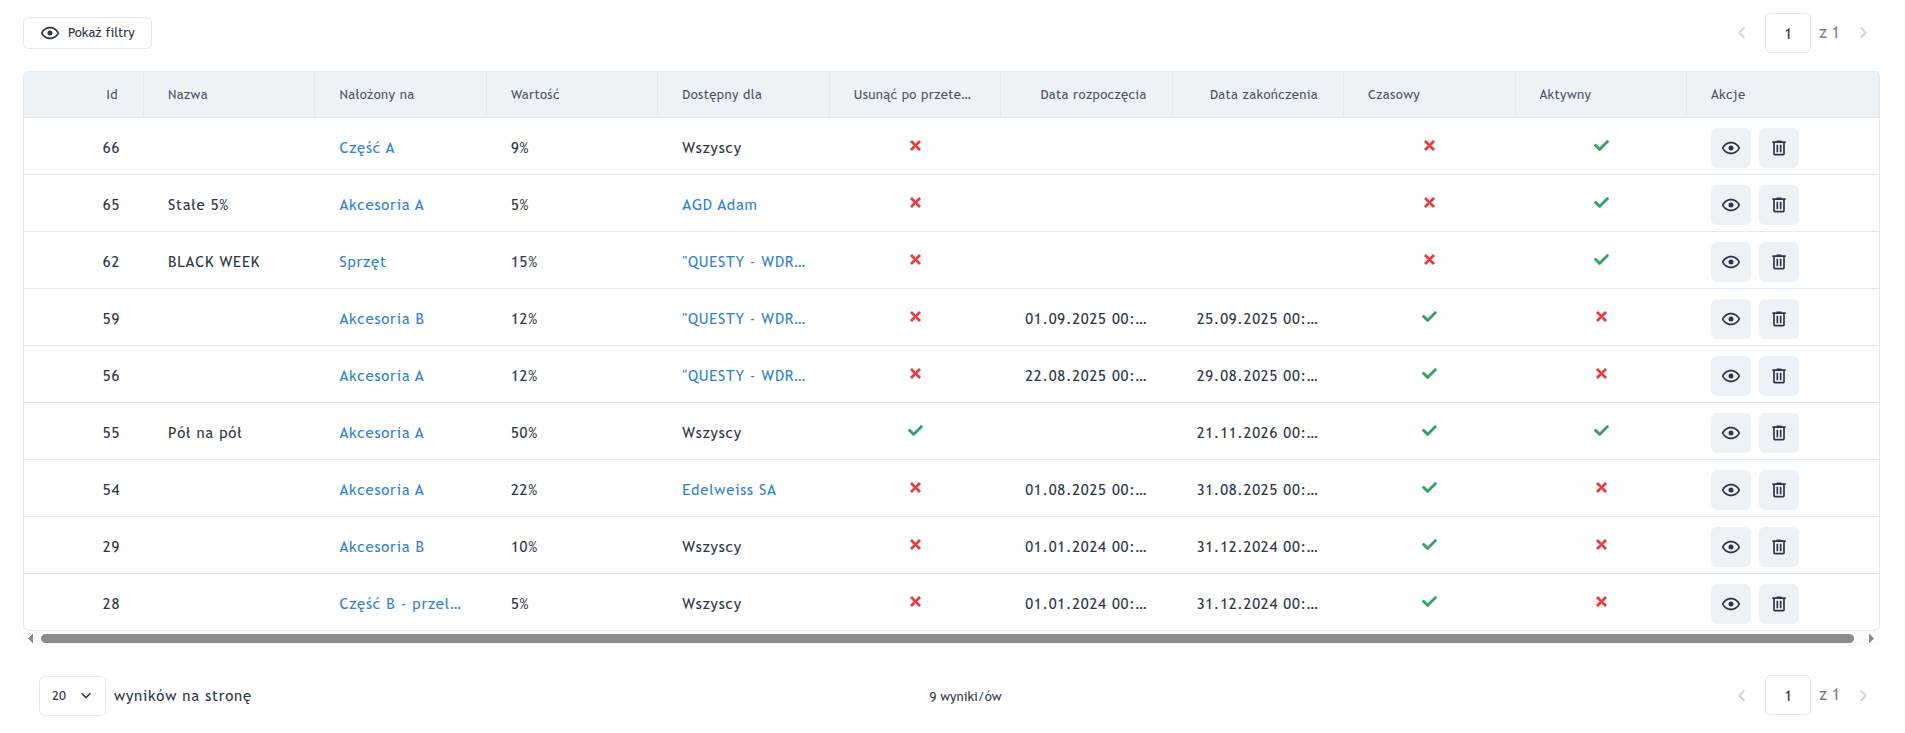The height and width of the screenshot is (733, 1905).
Task: Delete discount row with Id 65
Action: (x=1778, y=205)
